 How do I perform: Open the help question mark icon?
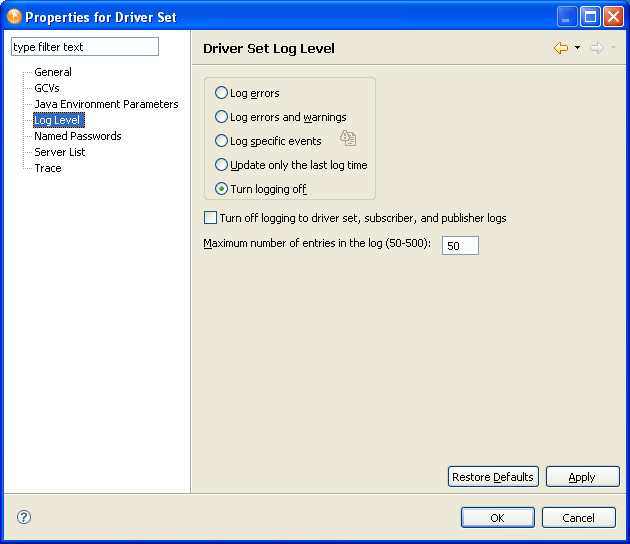tap(24, 517)
